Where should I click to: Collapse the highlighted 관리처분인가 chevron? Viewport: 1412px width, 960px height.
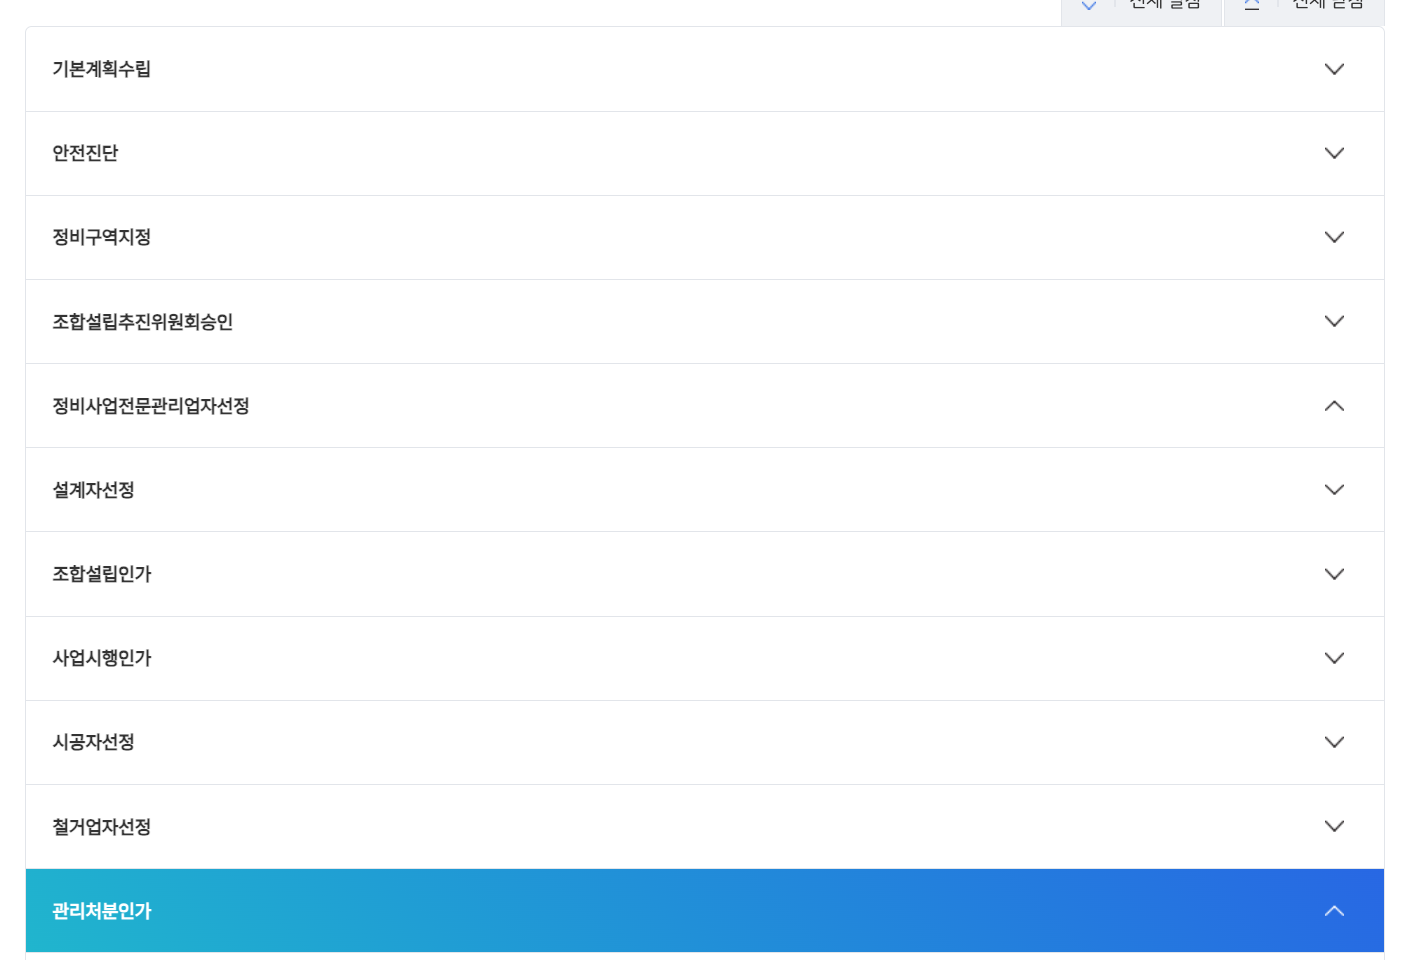click(1334, 910)
